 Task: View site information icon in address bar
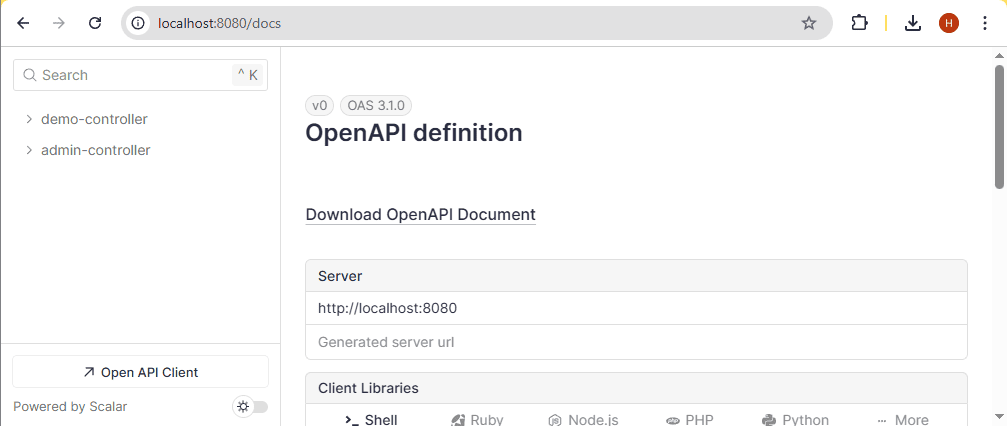pyautogui.click(x=137, y=23)
